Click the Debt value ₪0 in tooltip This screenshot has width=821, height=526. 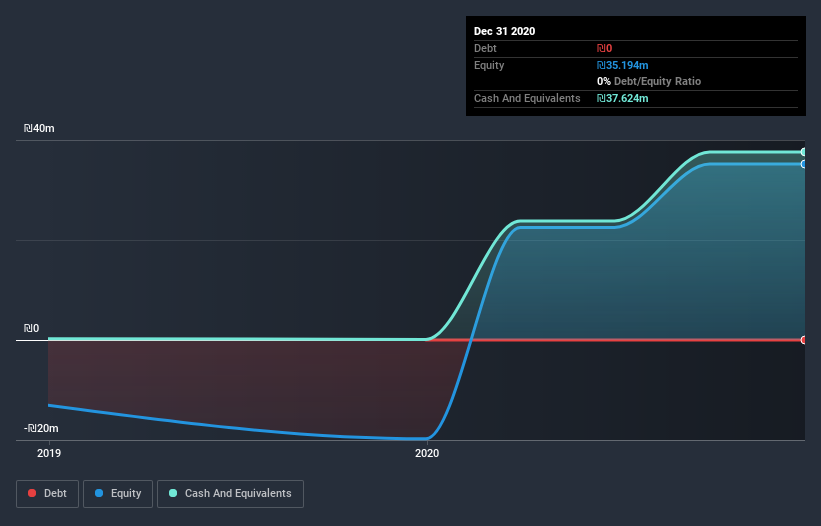[604, 48]
